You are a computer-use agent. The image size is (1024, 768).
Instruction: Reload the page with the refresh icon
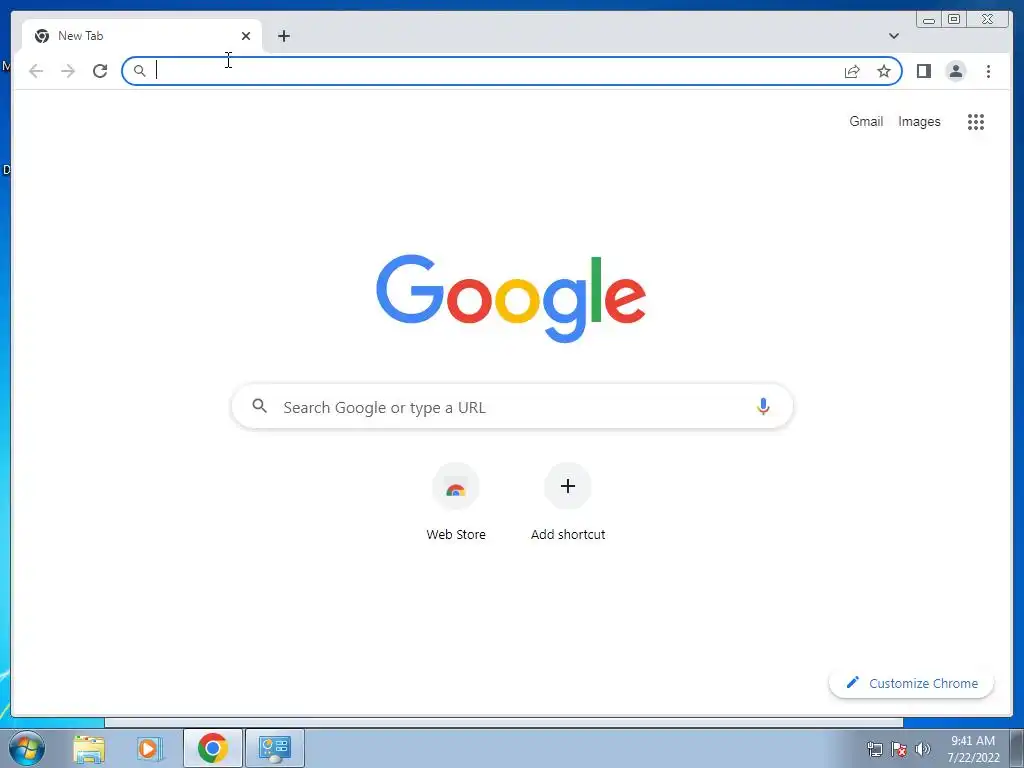[100, 71]
